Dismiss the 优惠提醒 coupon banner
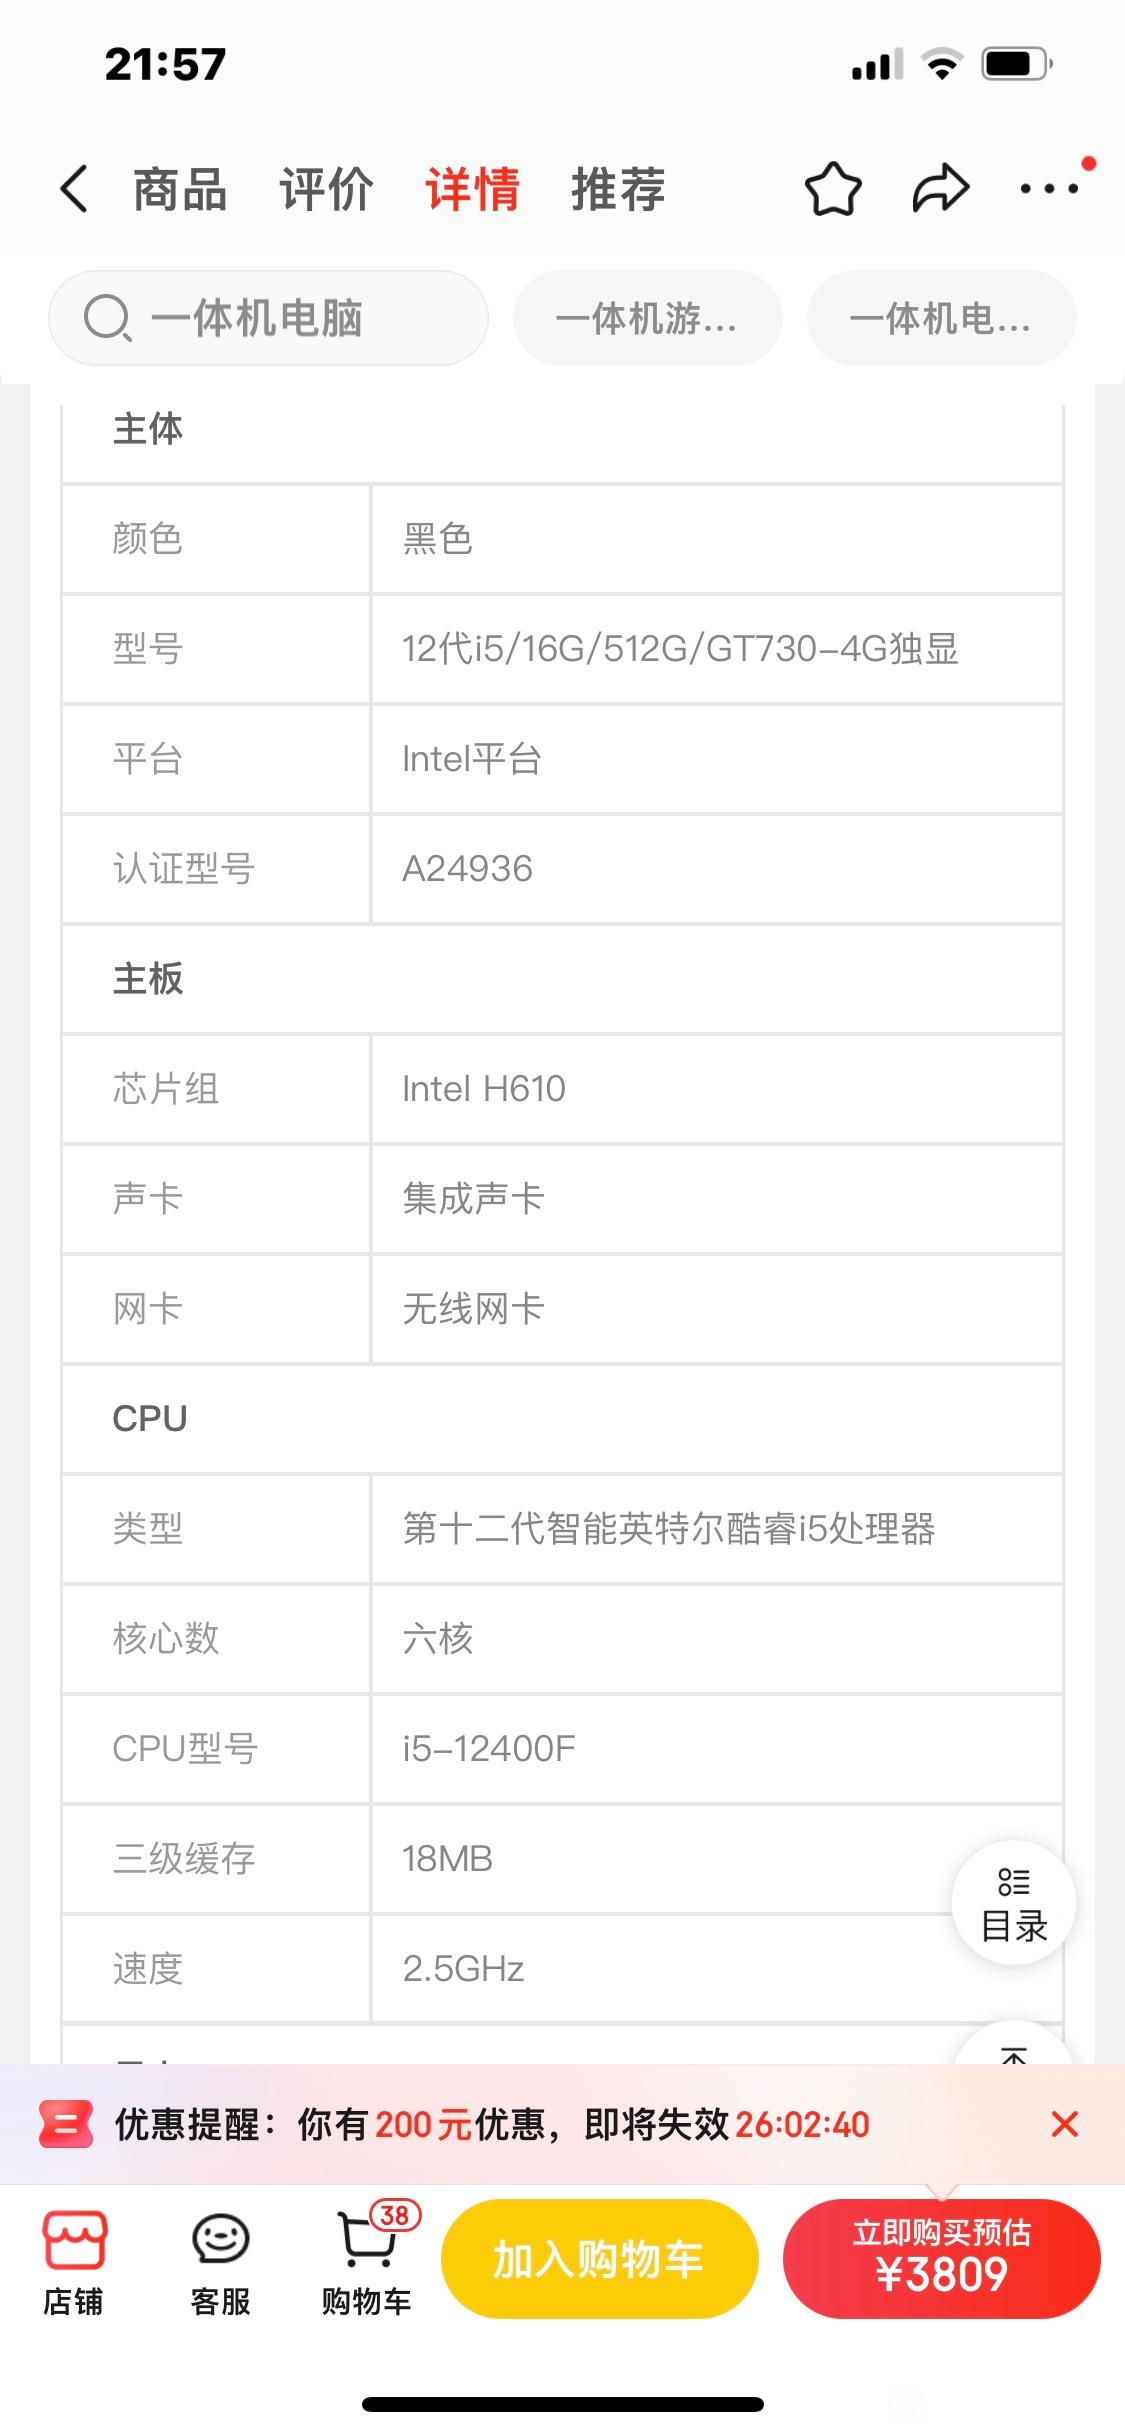Screen dimensions: 1125x2436 (1065, 2124)
